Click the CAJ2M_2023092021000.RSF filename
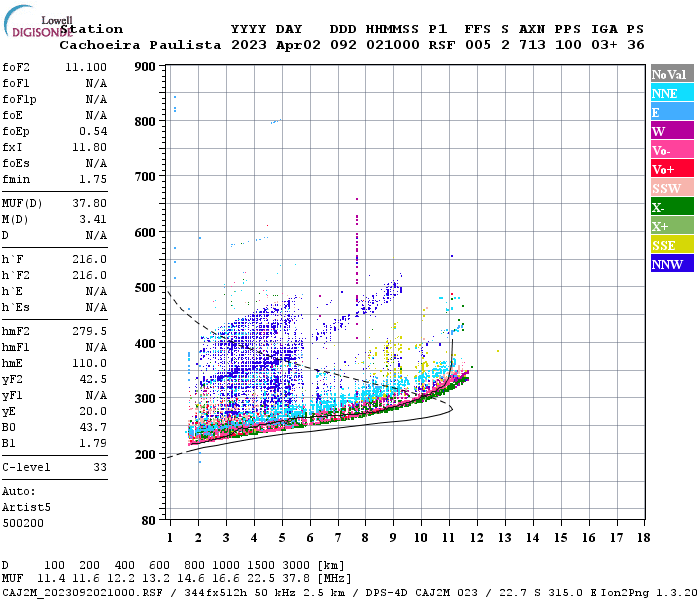 (x=82, y=593)
